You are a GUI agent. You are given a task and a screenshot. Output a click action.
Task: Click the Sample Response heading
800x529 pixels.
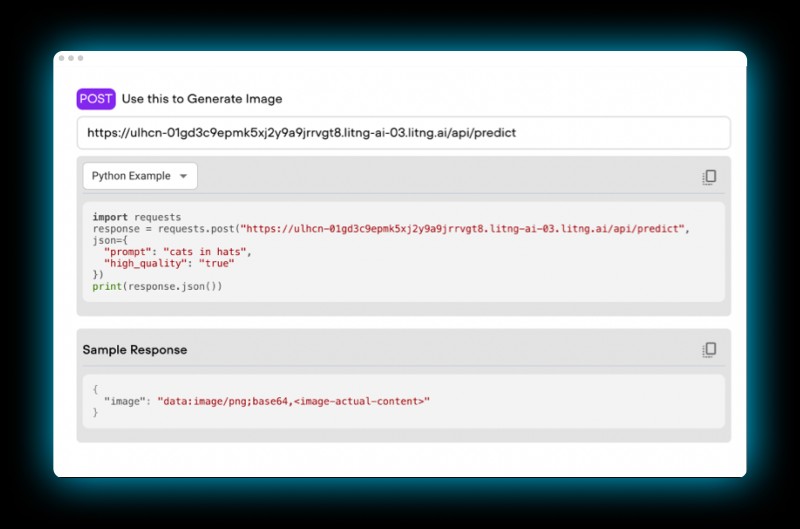tap(134, 350)
